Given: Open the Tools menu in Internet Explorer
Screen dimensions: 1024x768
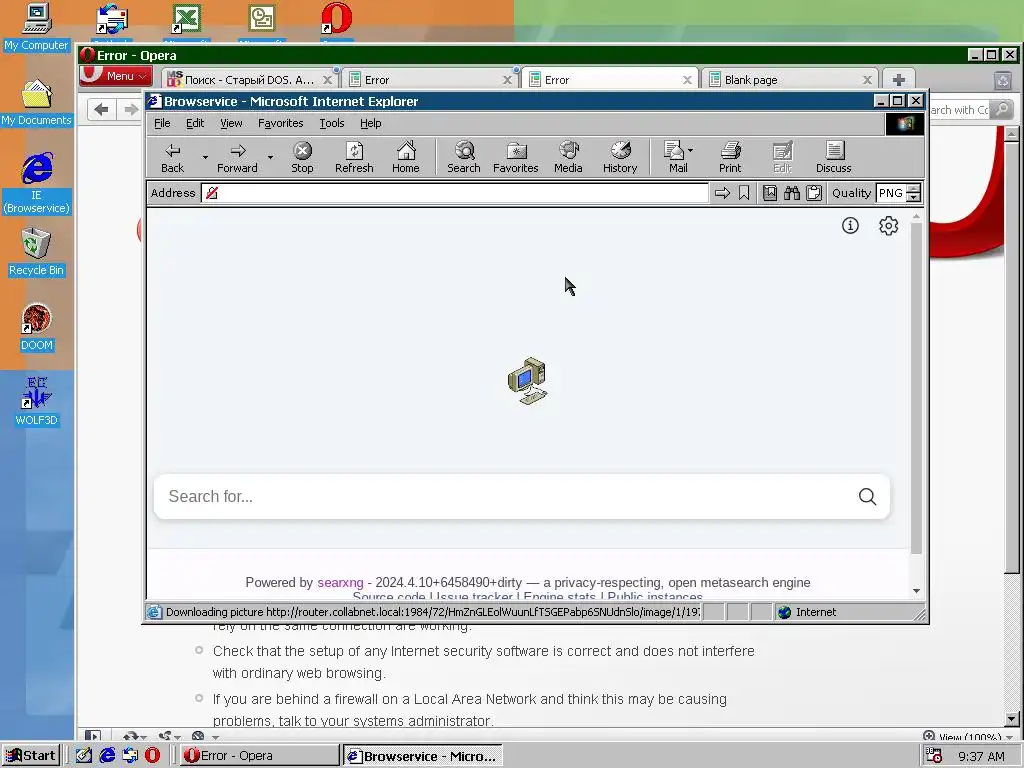Looking at the screenshot, I should (x=331, y=123).
